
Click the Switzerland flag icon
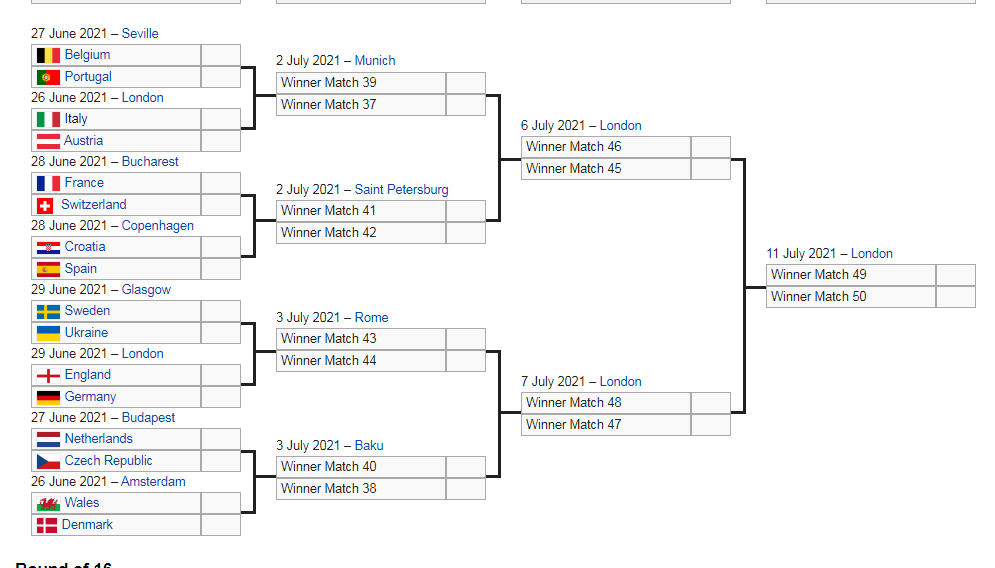pos(45,205)
